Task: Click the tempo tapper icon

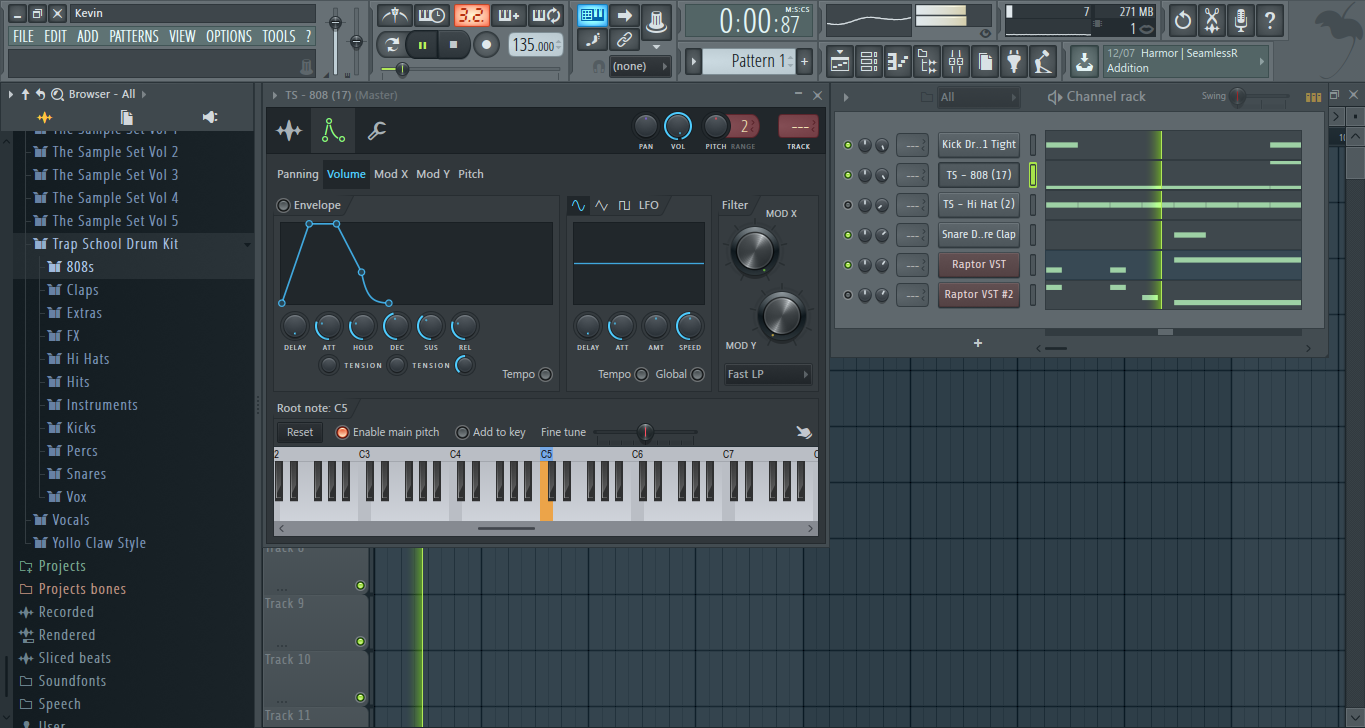Action: (1043, 62)
